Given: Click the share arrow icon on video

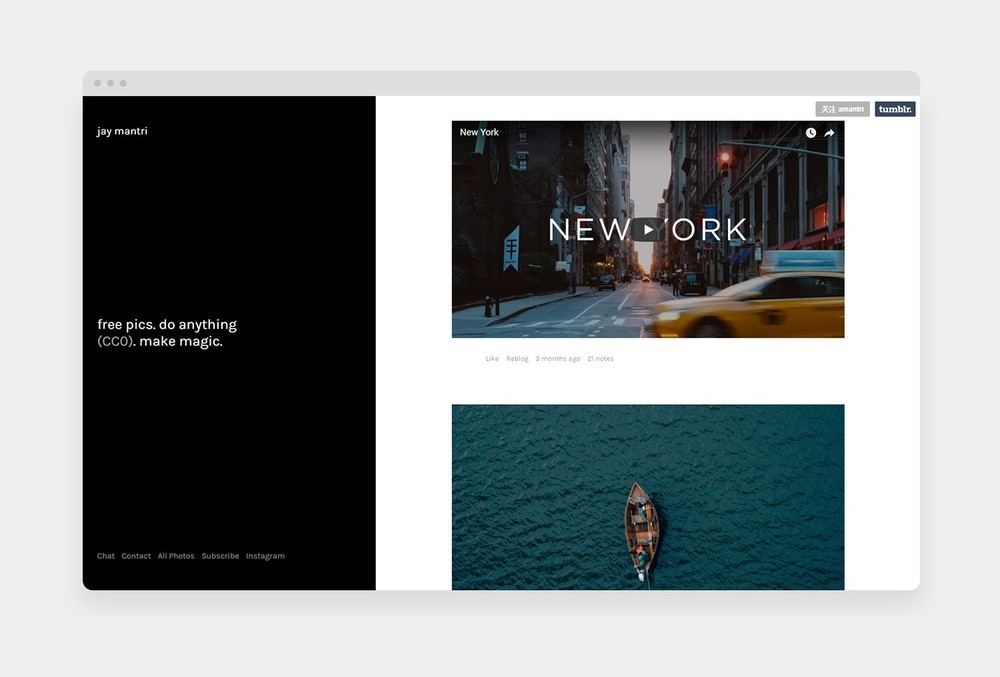Looking at the screenshot, I should pos(829,133).
